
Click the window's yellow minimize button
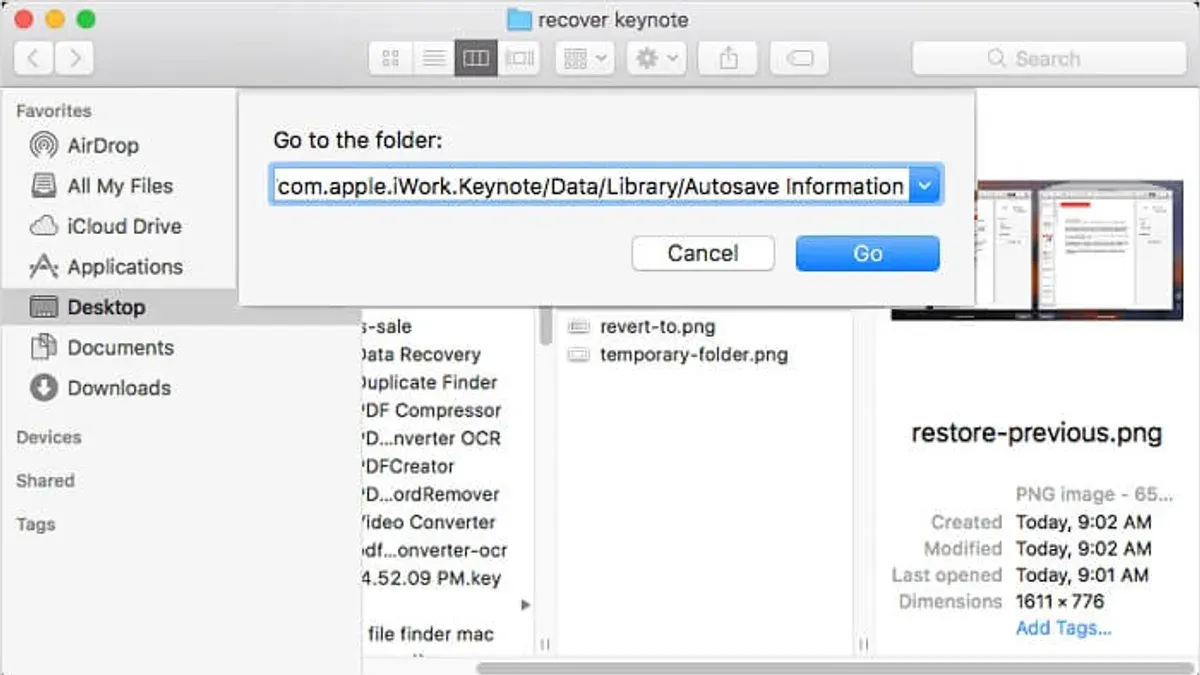point(56,19)
